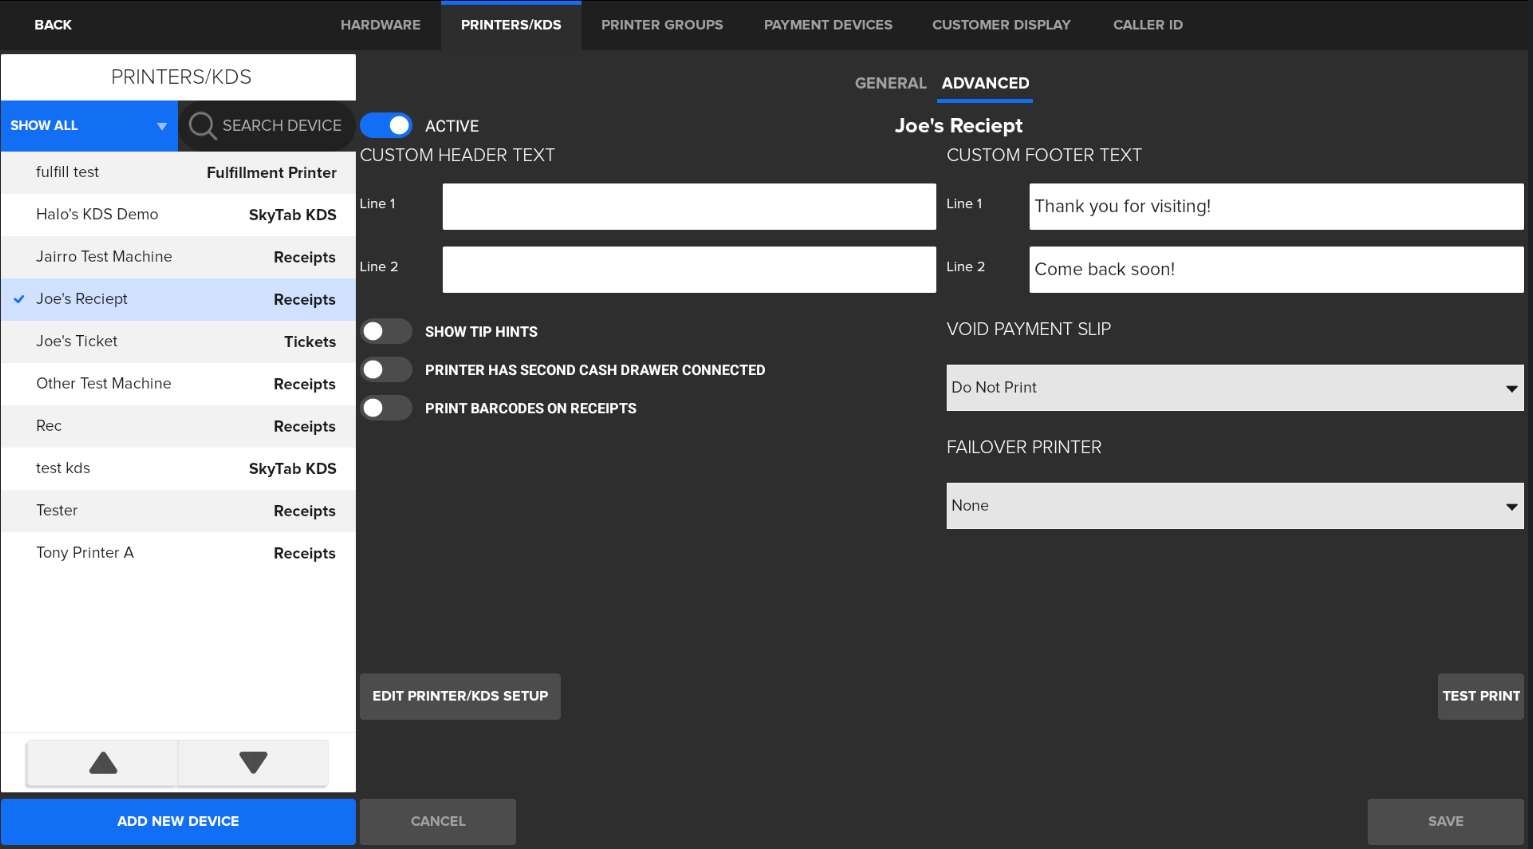Open the Void Payment Slip dropdown
1533x849 pixels.
pyautogui.click(x=1234, y=388)
